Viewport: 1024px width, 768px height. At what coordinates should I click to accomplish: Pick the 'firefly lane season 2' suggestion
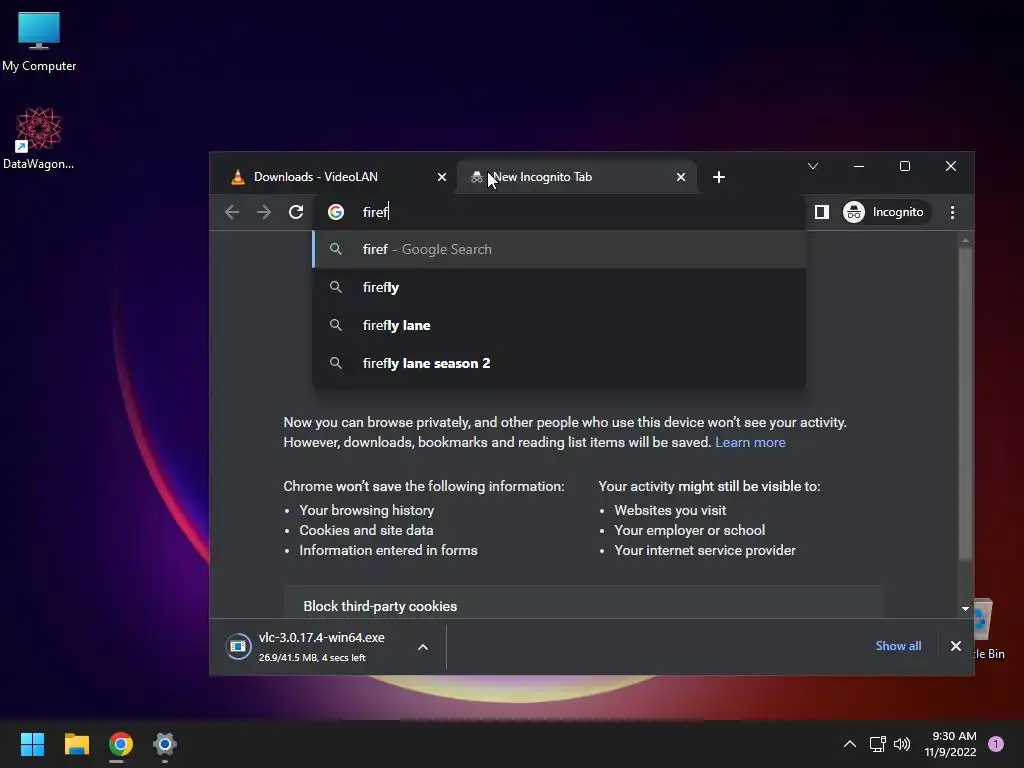click(559, 363)
